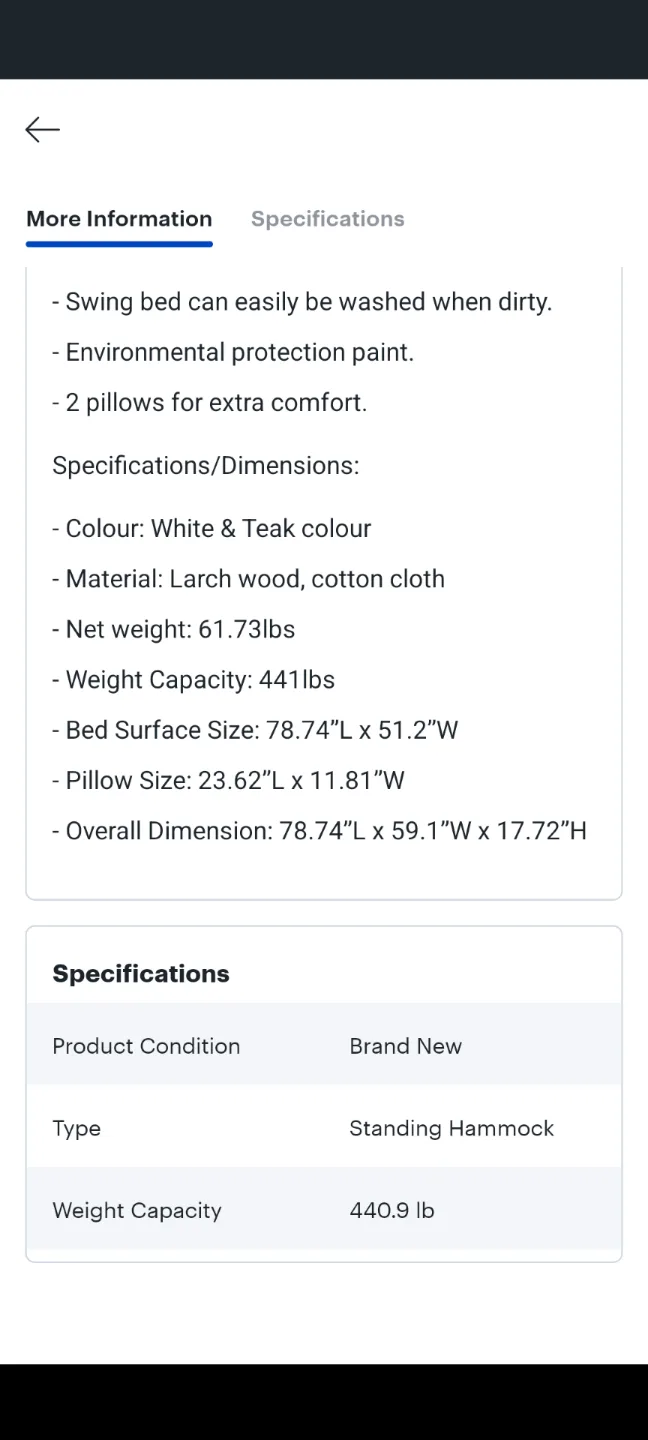This screenshot has height=1440, width=648.
Task: Switch to the Specifications tab
Action: tap(328, 219)
